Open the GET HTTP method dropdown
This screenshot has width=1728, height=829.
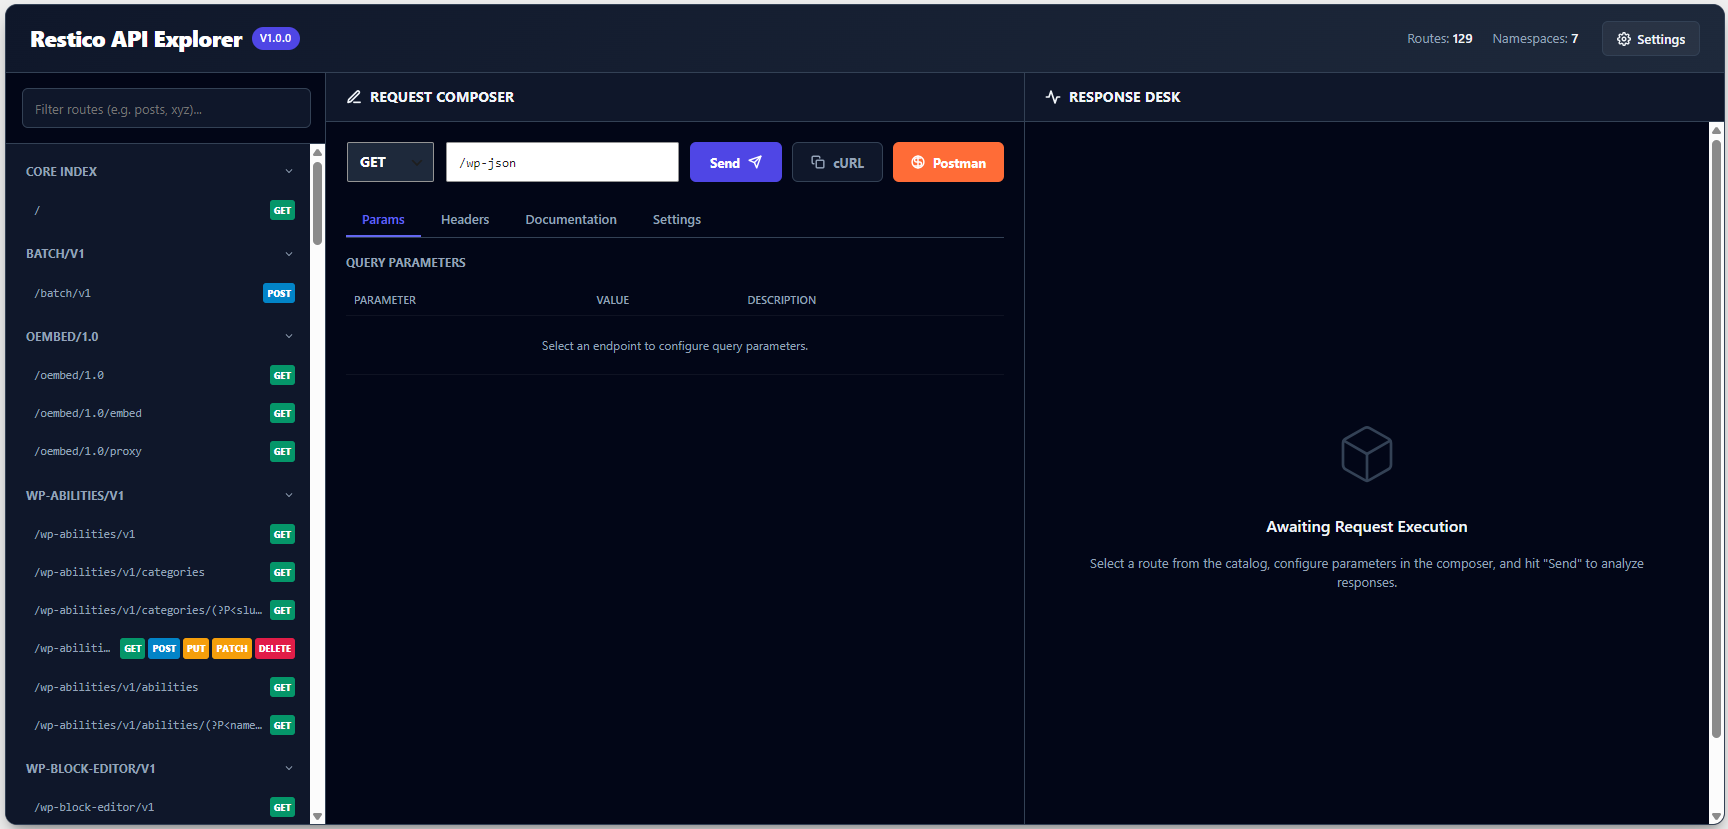[390, 162]
